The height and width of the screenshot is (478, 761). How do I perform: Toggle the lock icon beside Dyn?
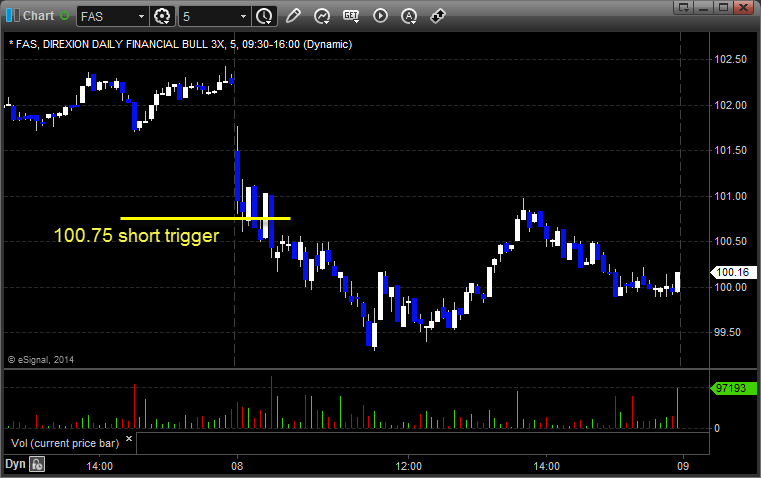(x=37, y=464)
